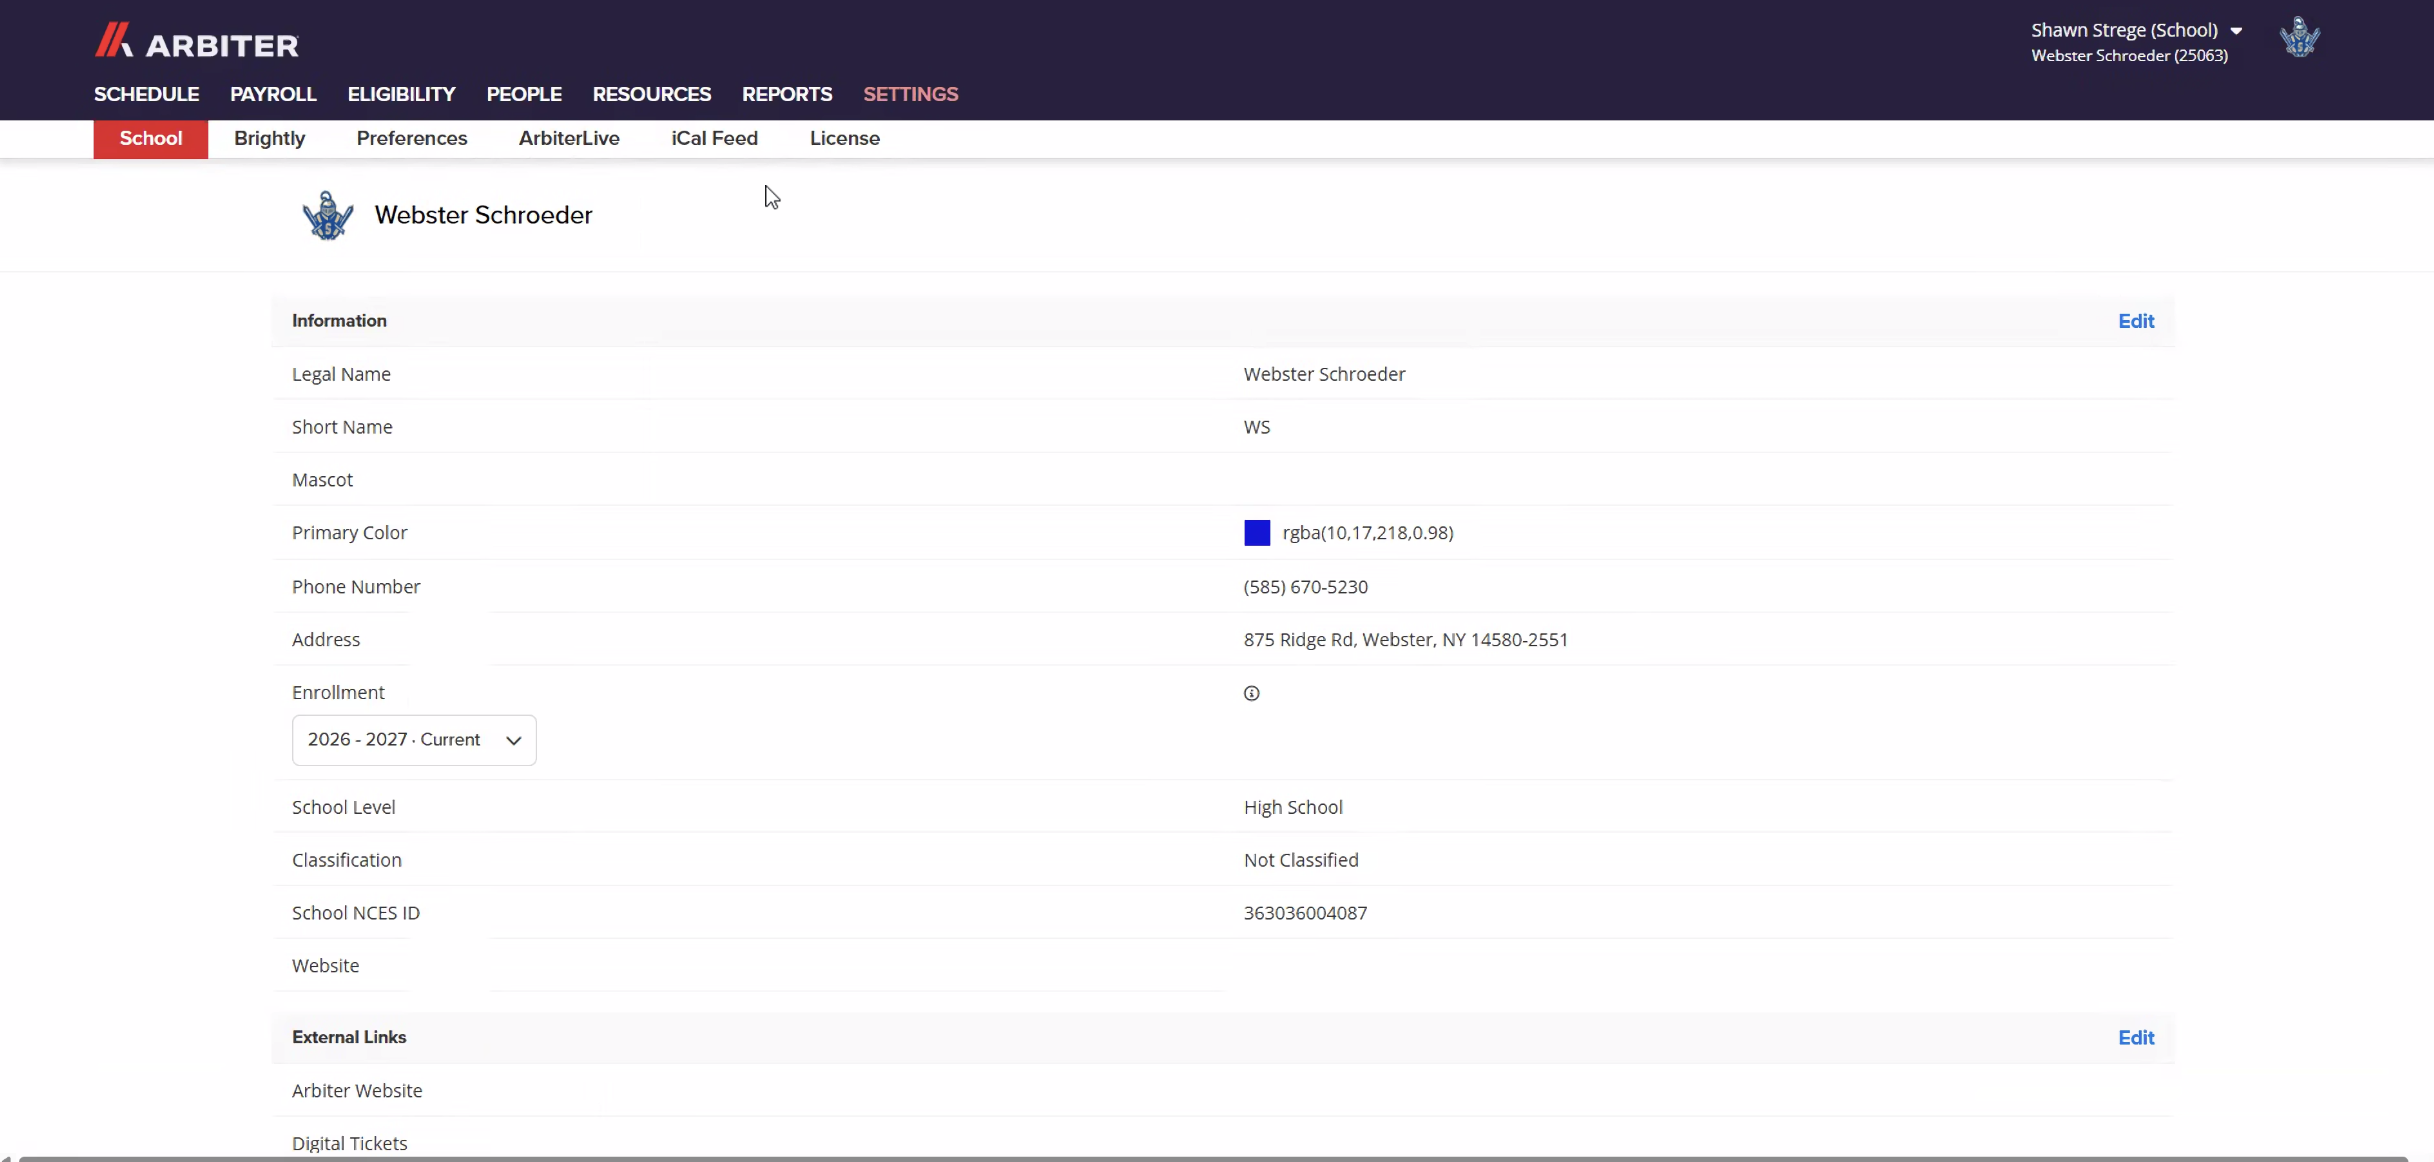Click the School Level value High School
The width and height of the screenshot is (2434, 1162).
coord(1293,807)
